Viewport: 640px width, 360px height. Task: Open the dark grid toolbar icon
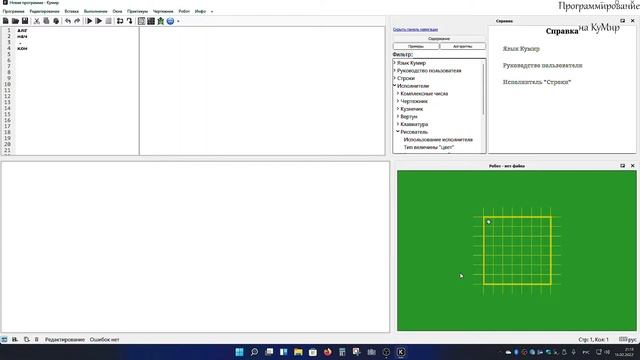coord(151,21)
